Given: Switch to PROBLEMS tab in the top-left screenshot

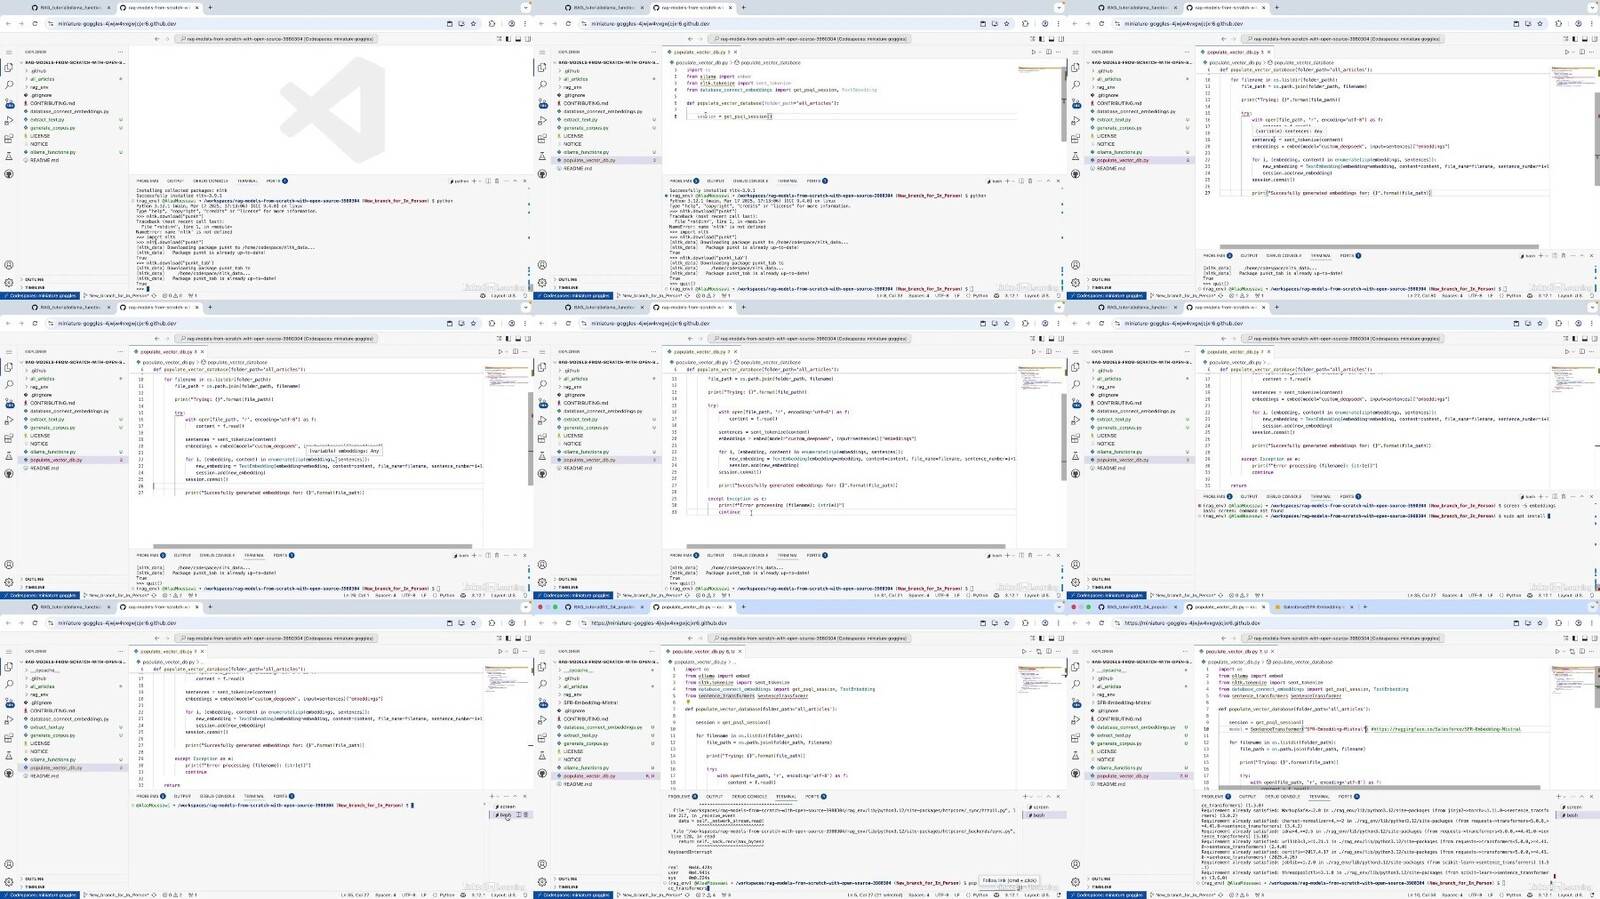Looking at the screenshot, I should [x=148, y=181].
